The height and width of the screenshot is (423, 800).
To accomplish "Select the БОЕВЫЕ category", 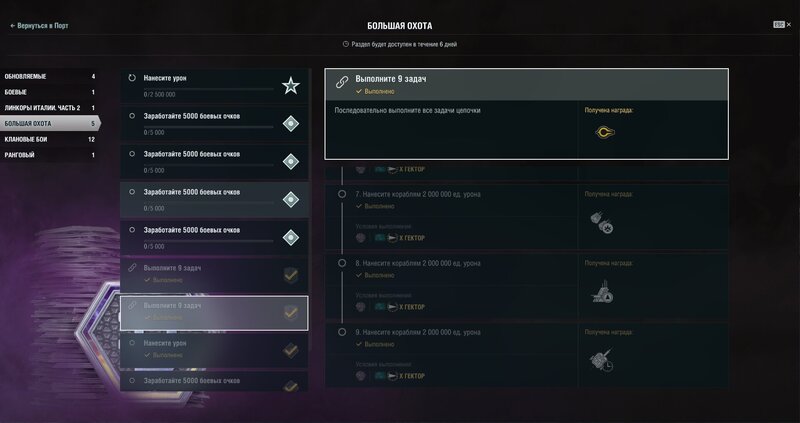I will click(49, 92).
